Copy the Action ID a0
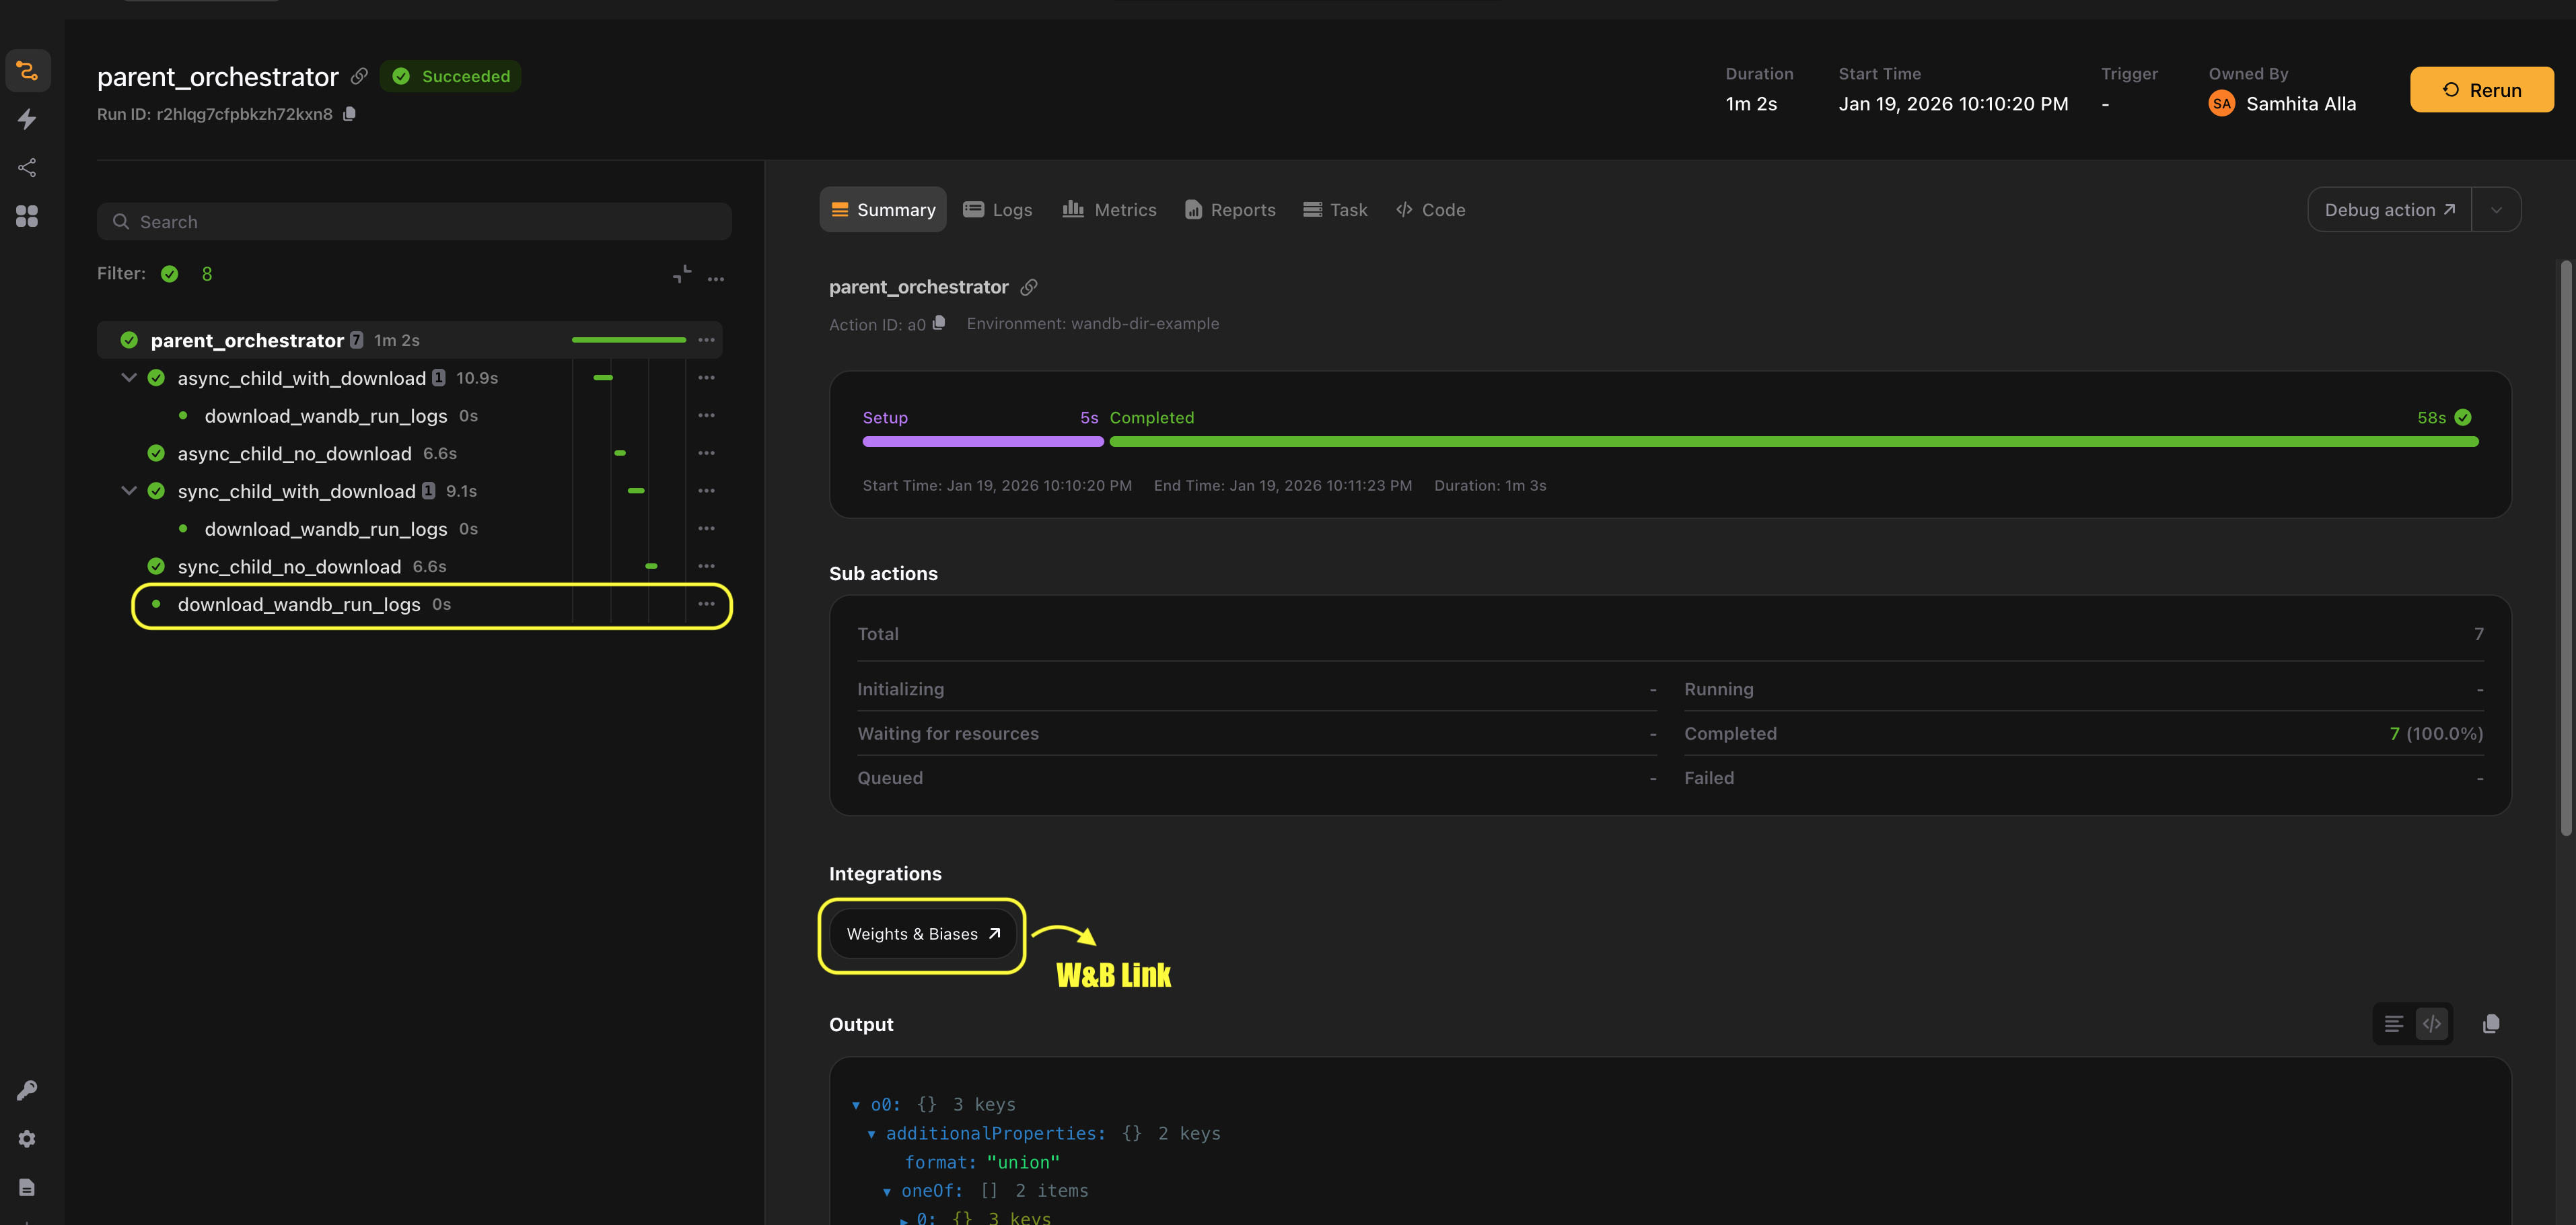 pos(939,323)
